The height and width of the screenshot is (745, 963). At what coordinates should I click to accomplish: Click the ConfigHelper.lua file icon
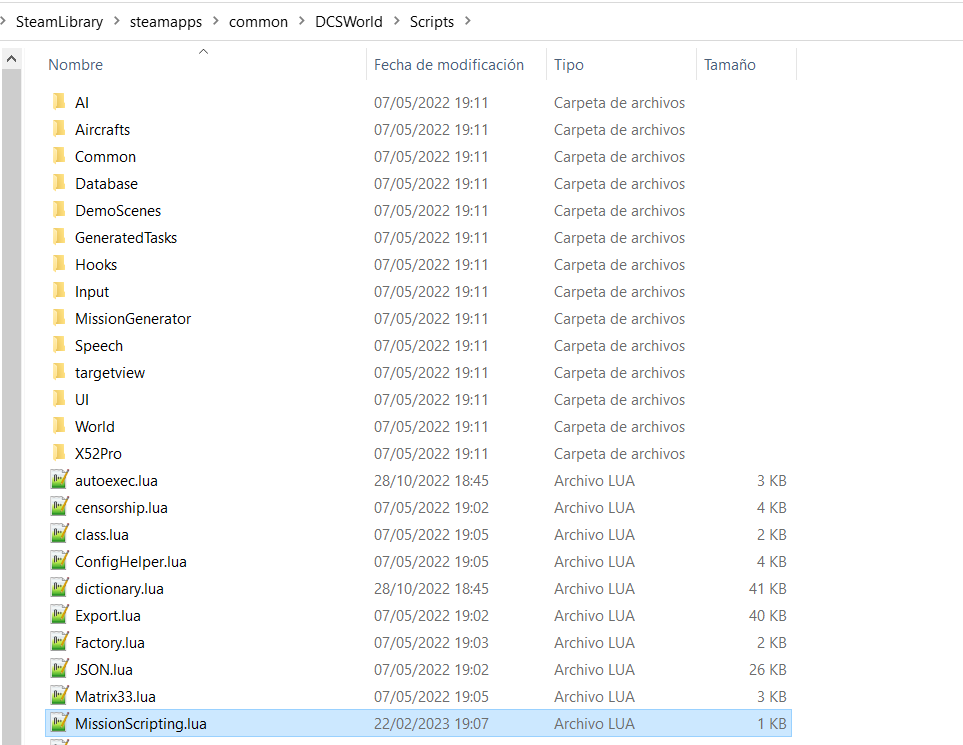[x=59, y=561]
